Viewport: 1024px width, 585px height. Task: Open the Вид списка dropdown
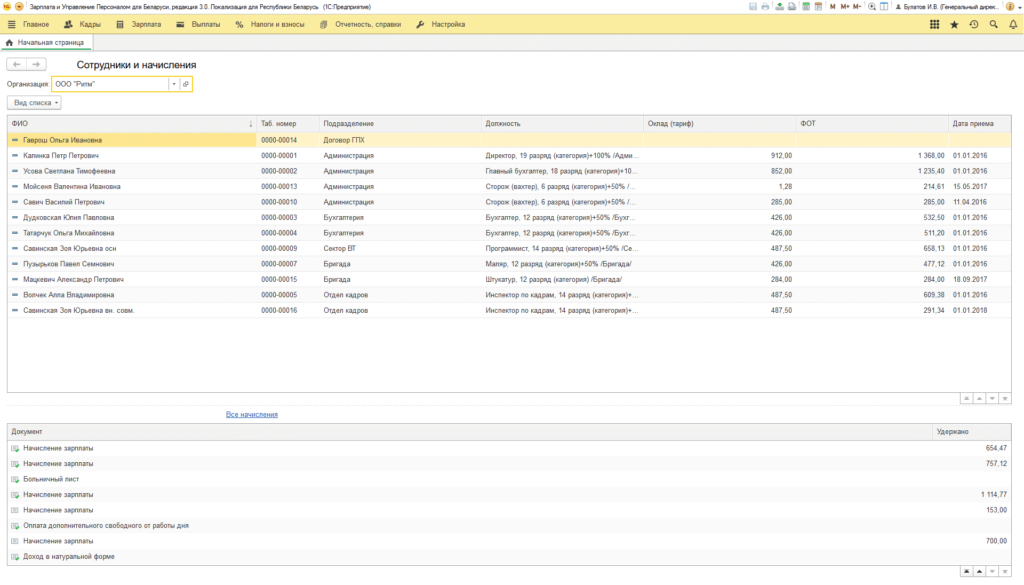[35, 103]
